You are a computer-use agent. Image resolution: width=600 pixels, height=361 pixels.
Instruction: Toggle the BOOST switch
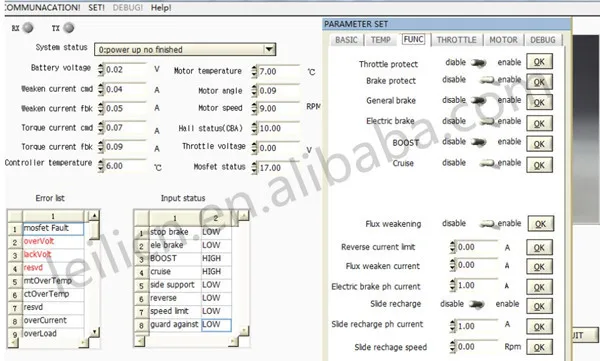click(479, 142)
